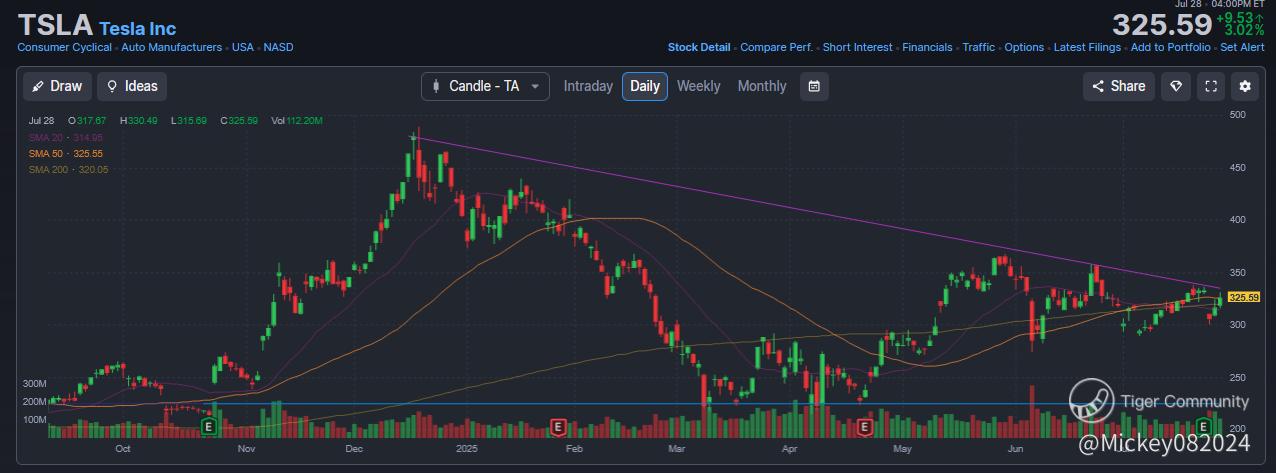Screen dimensions: 1276x473
Task: Select the Daily timeframe
Action: (x=645, y=86)
